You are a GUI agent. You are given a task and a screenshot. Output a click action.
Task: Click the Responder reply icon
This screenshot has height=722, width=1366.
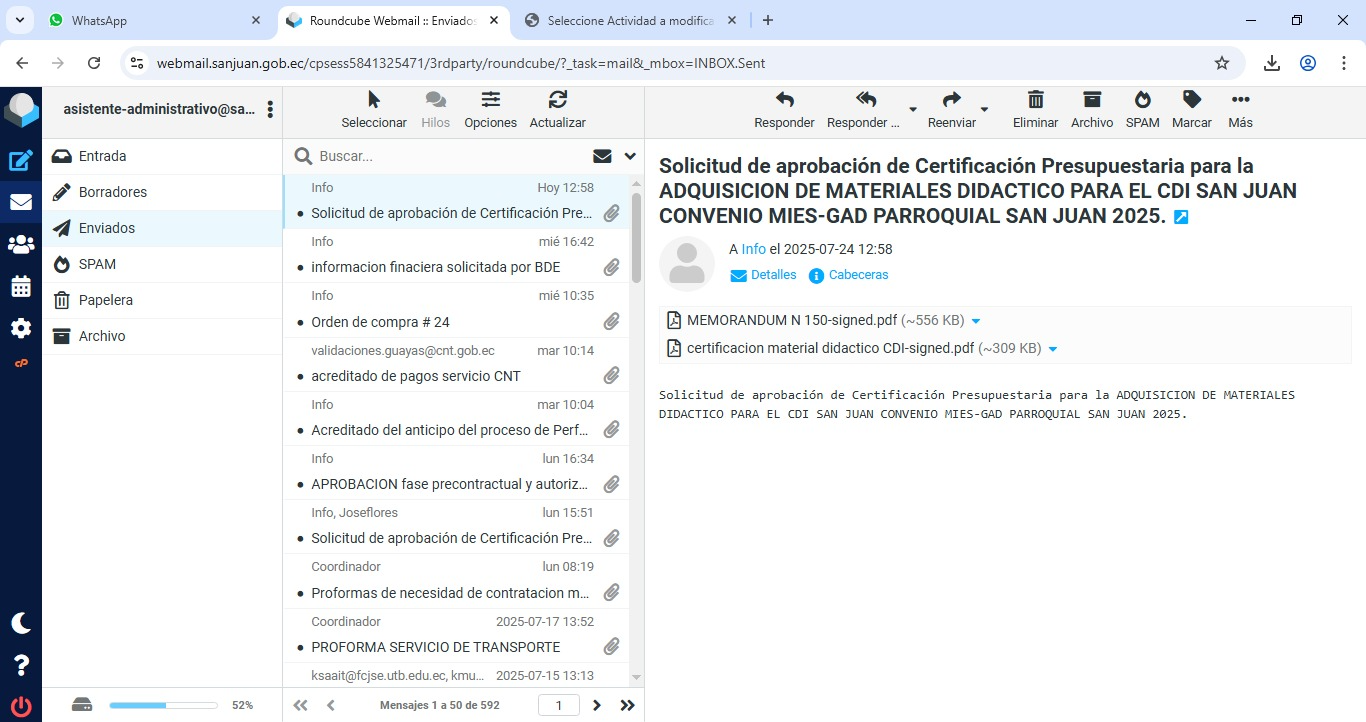[784, 100]
